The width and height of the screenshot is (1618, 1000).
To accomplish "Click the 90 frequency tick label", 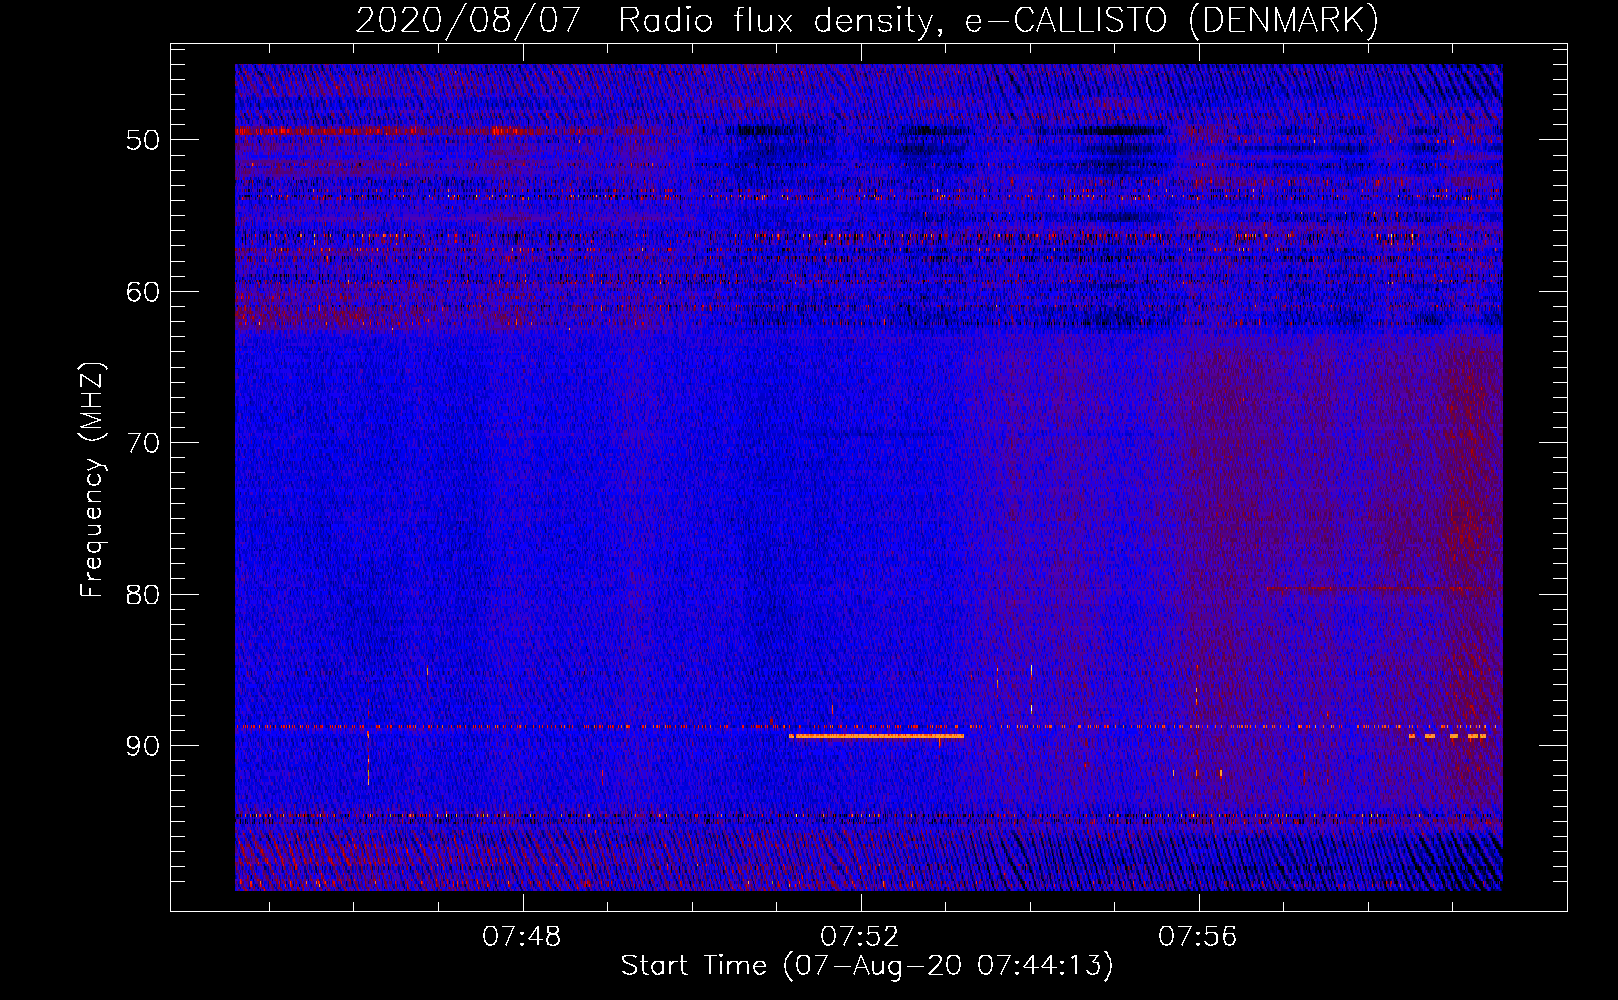I will [x=143, y=746].
